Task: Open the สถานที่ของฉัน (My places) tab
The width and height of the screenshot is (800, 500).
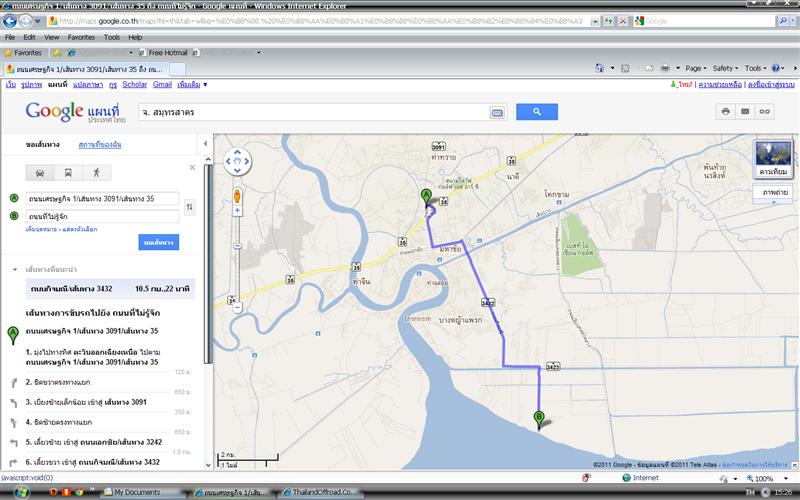Action: (99, 146)
